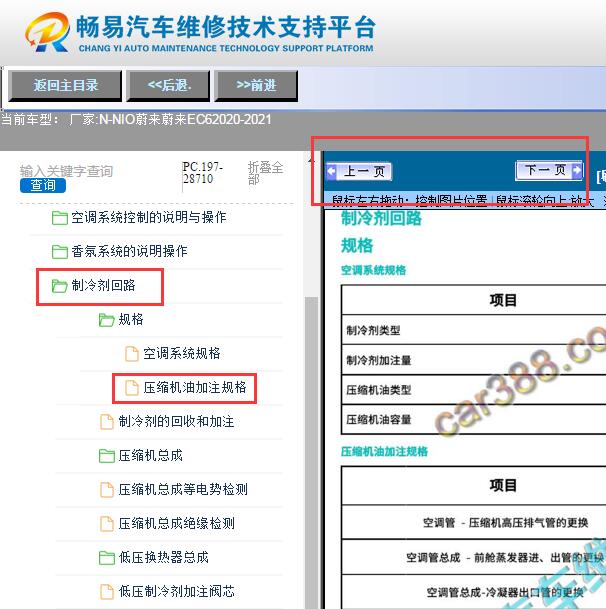Go back using <<后退 button
This screenshot has height=609, width=606.
(x=169, y=85)
